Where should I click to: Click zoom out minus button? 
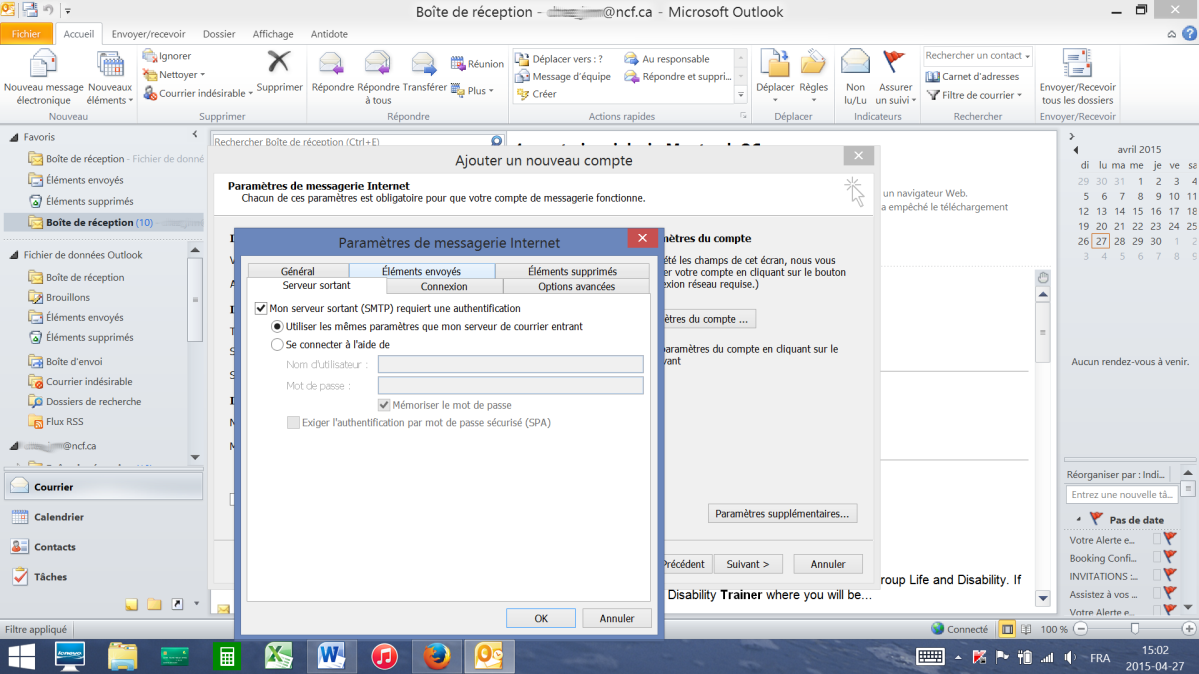(x=1081, y=629)
